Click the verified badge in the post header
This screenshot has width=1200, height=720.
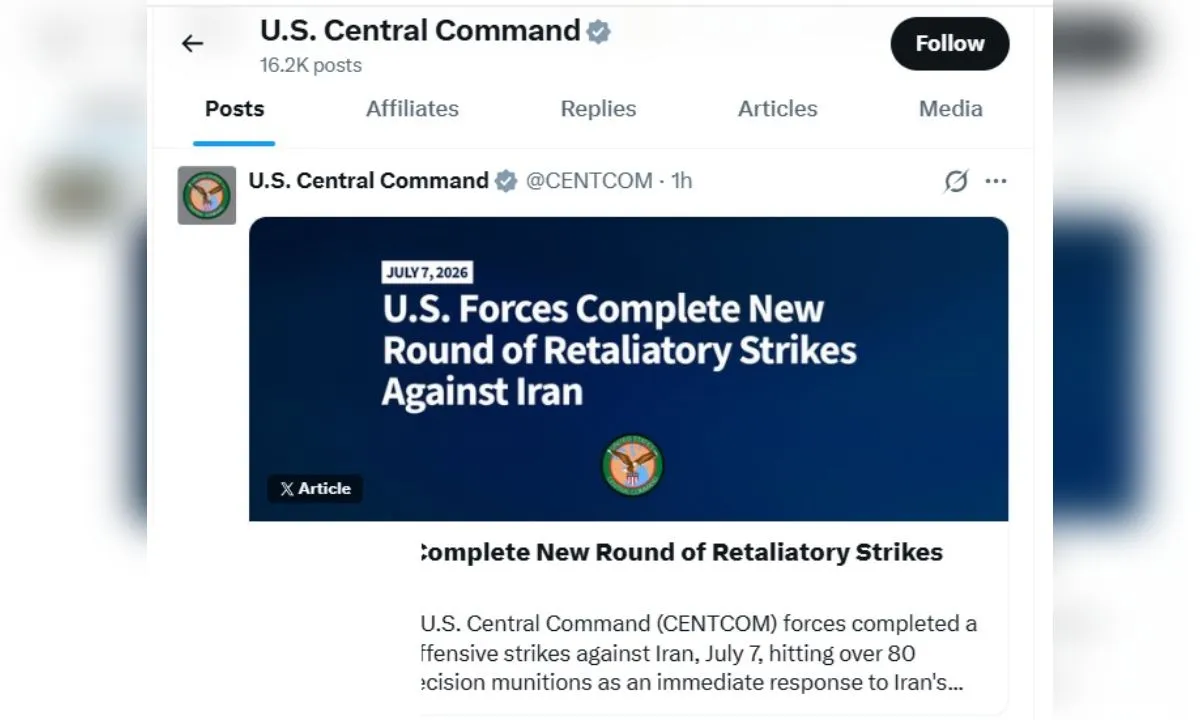tap(507, 181)
